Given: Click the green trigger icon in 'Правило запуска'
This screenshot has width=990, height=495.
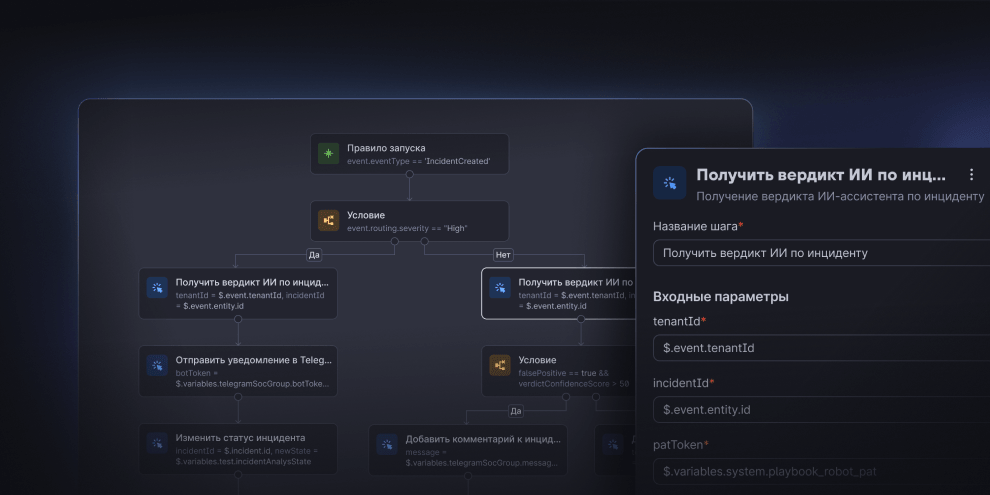Looking at the screenshot, I should (328, 153).
